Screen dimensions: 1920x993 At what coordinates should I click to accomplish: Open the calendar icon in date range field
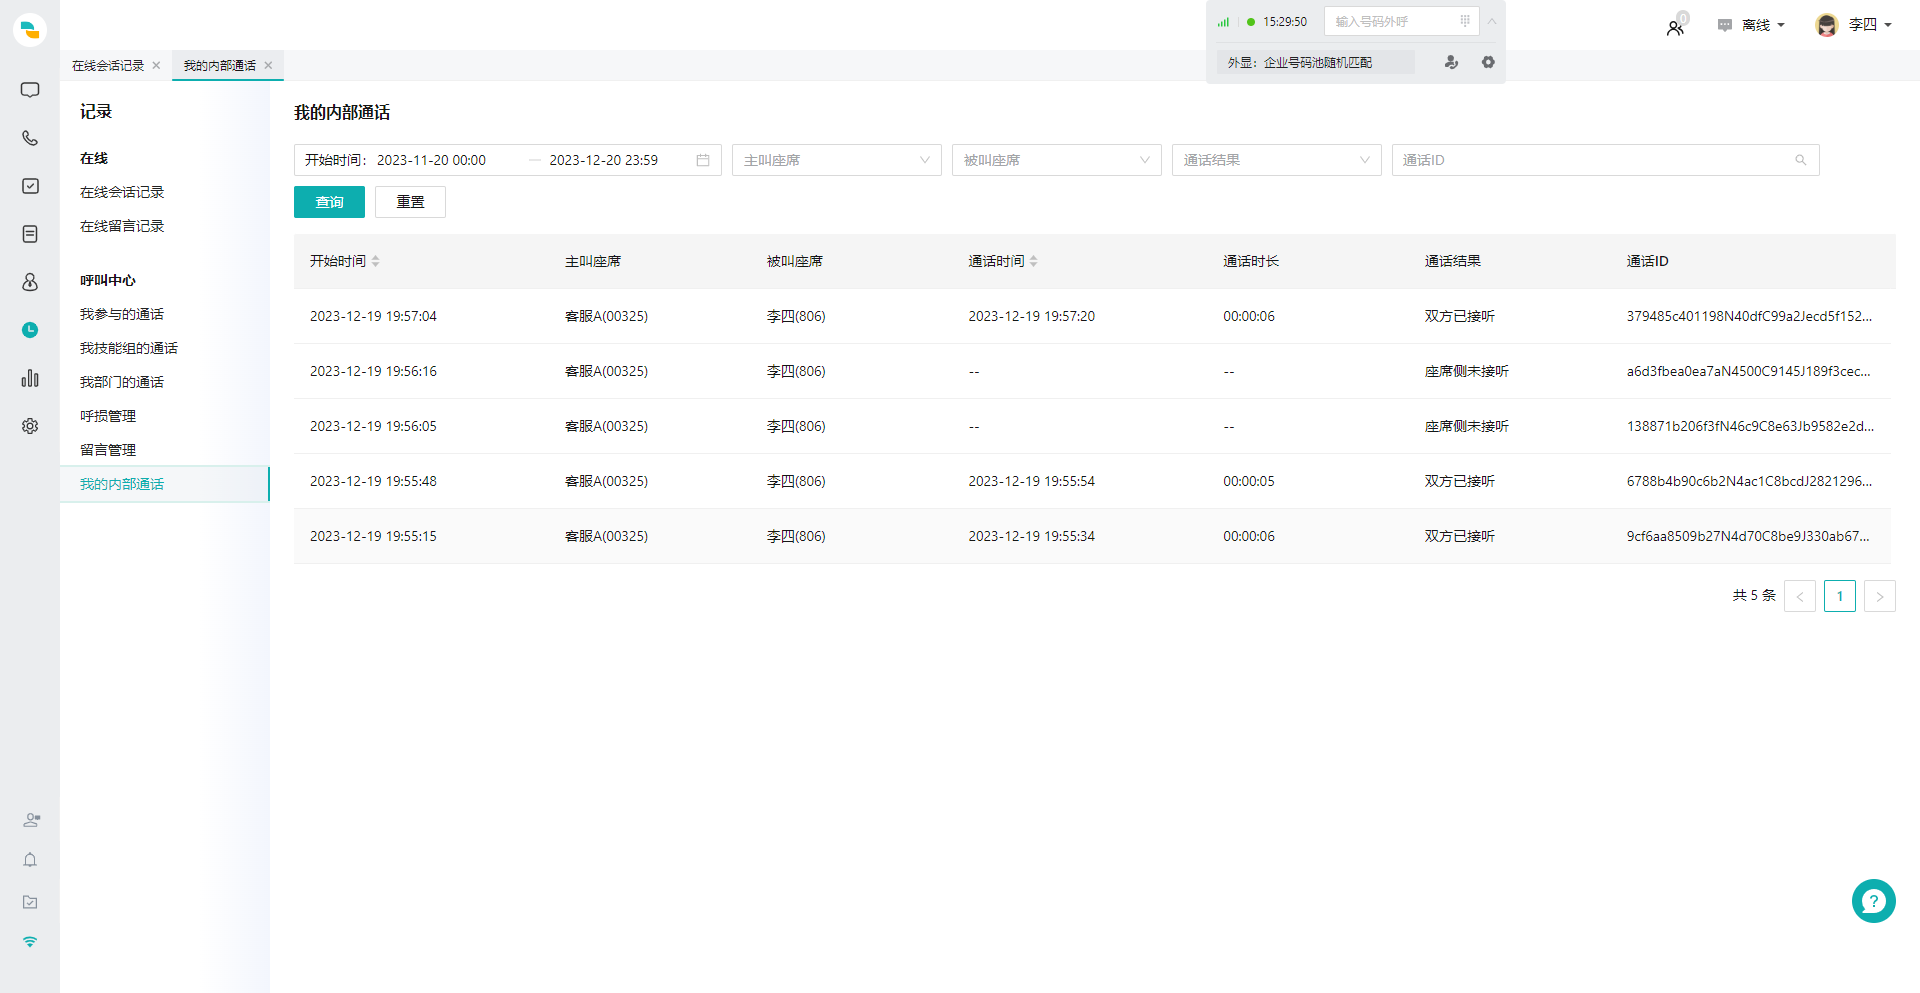(x=703, y=160)
